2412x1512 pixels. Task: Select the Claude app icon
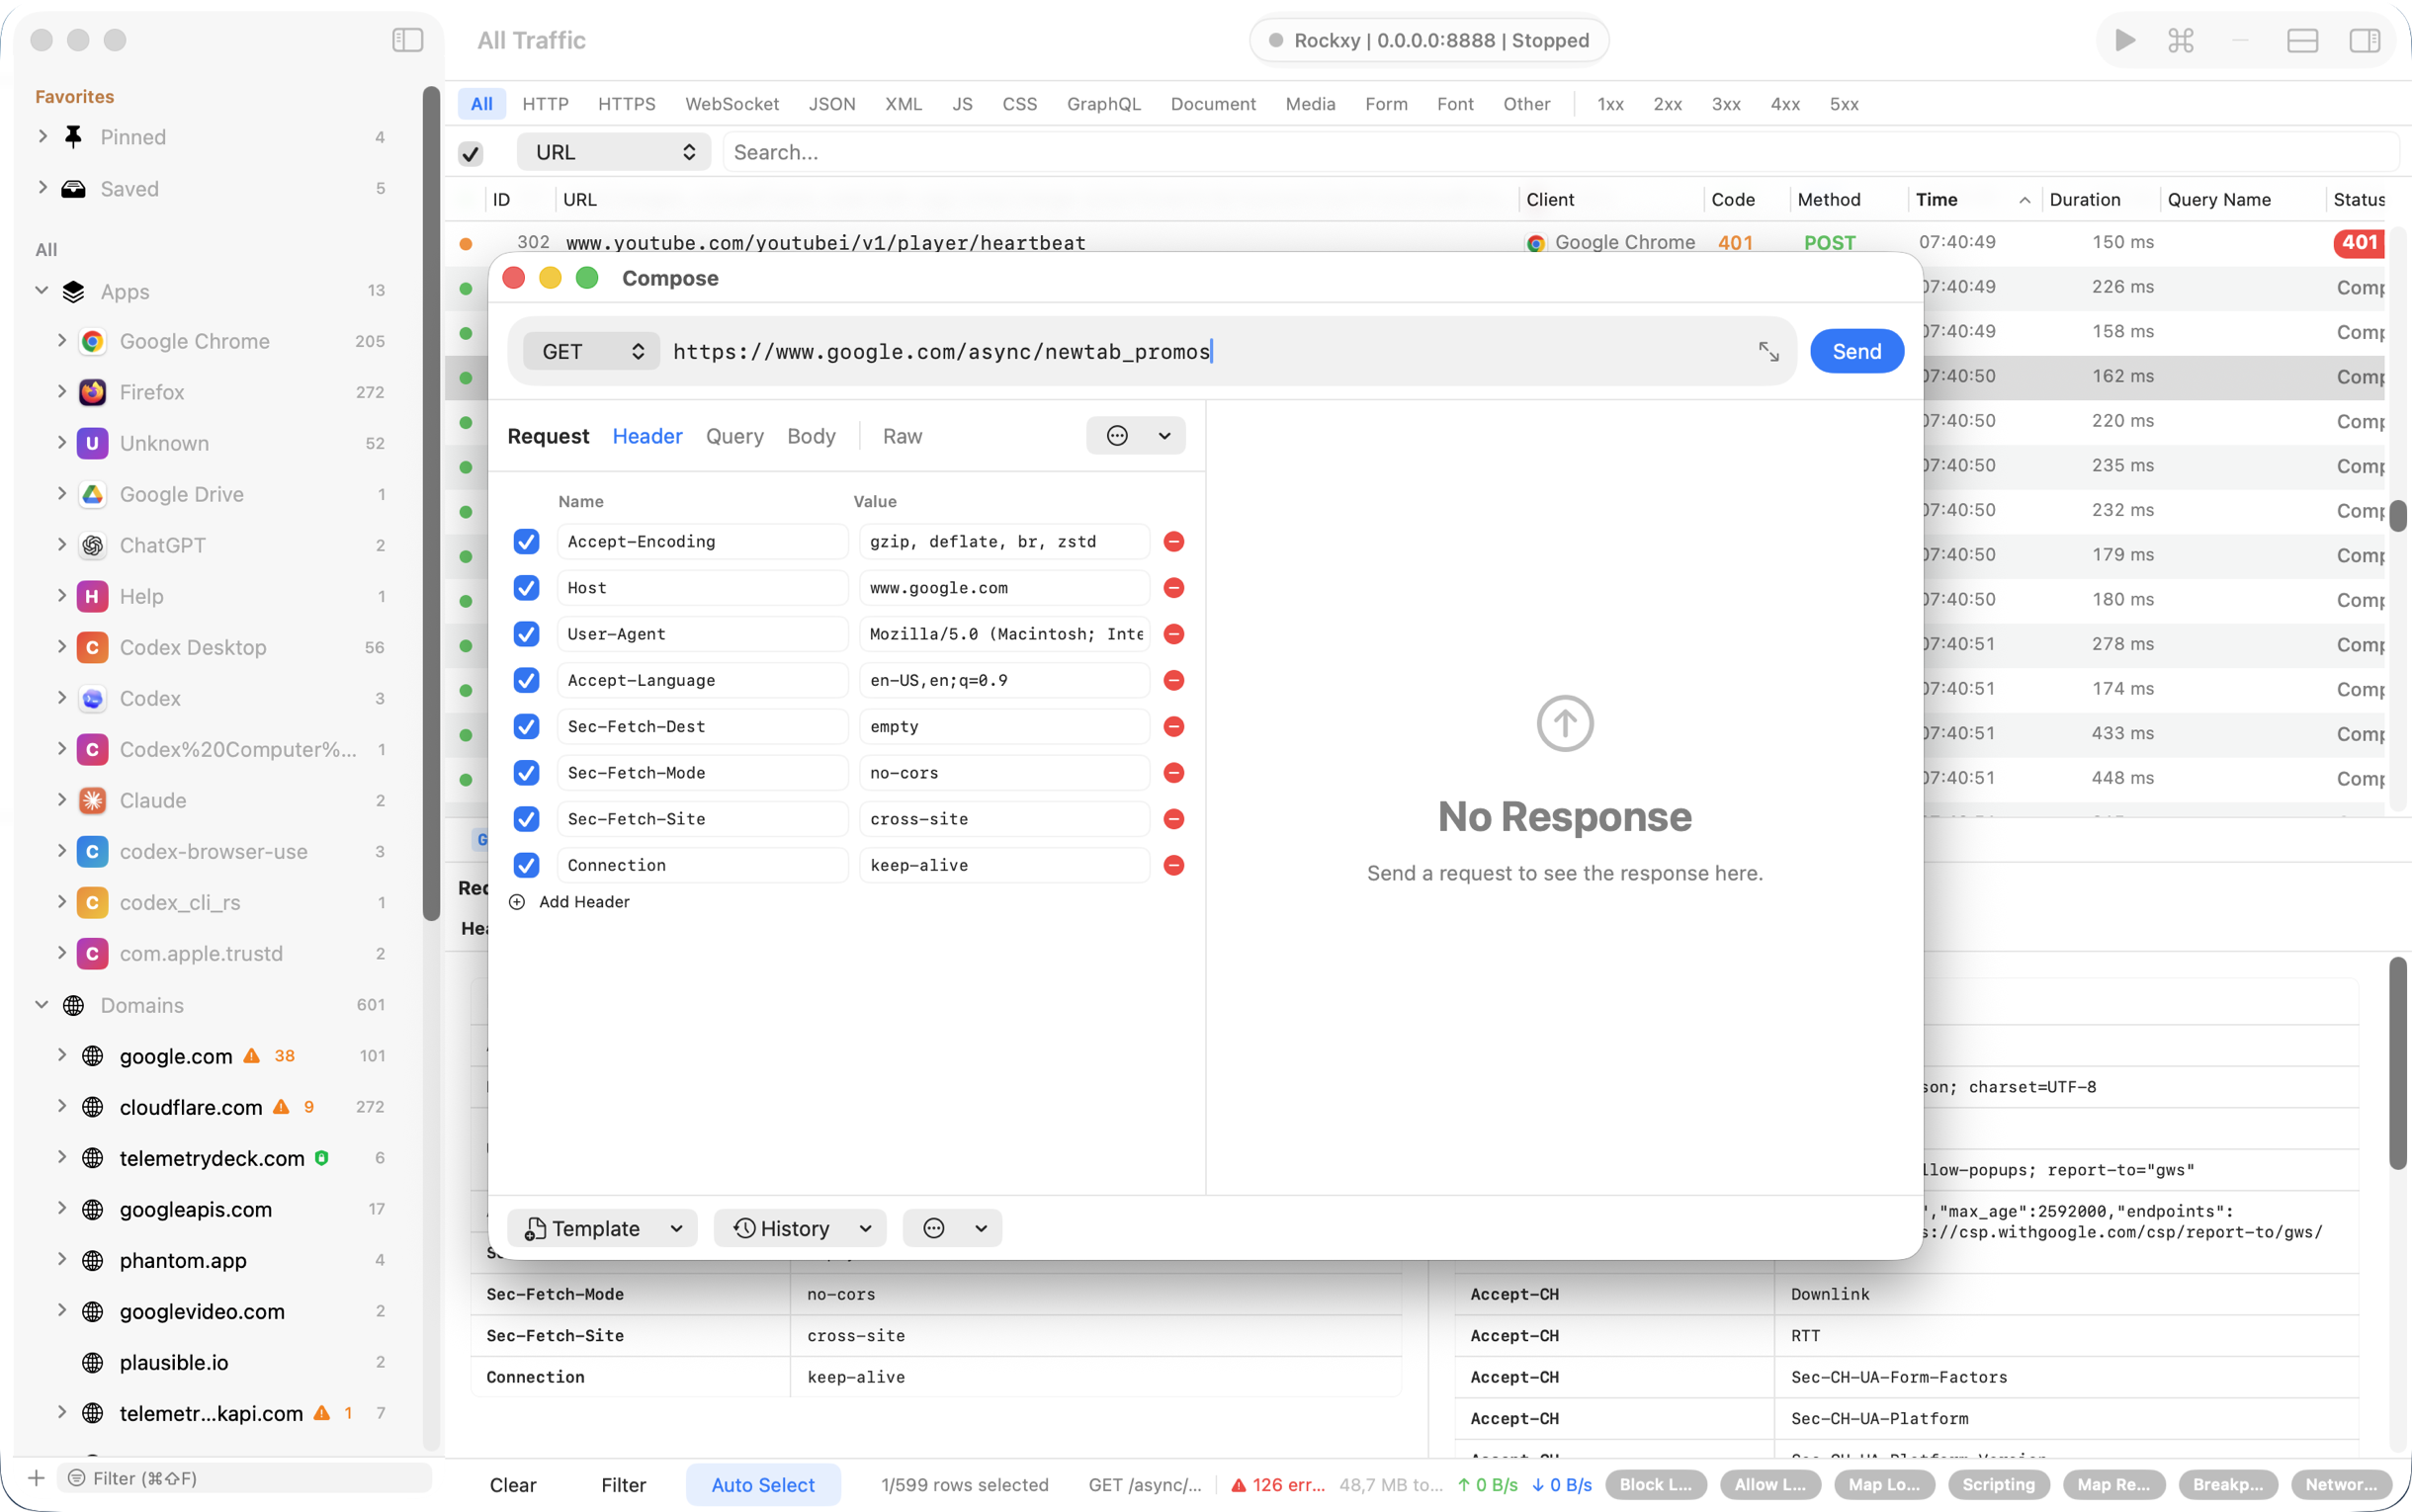tap(92, 800)
